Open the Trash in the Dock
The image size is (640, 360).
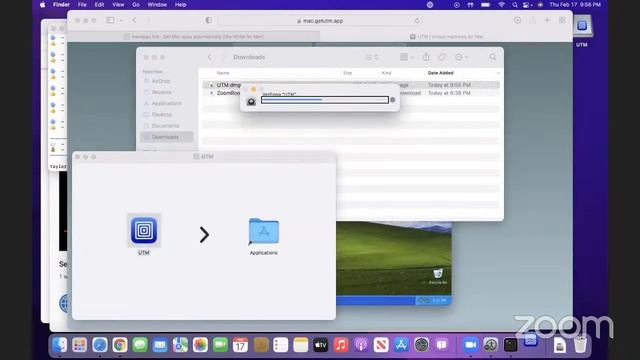[580, 345]
